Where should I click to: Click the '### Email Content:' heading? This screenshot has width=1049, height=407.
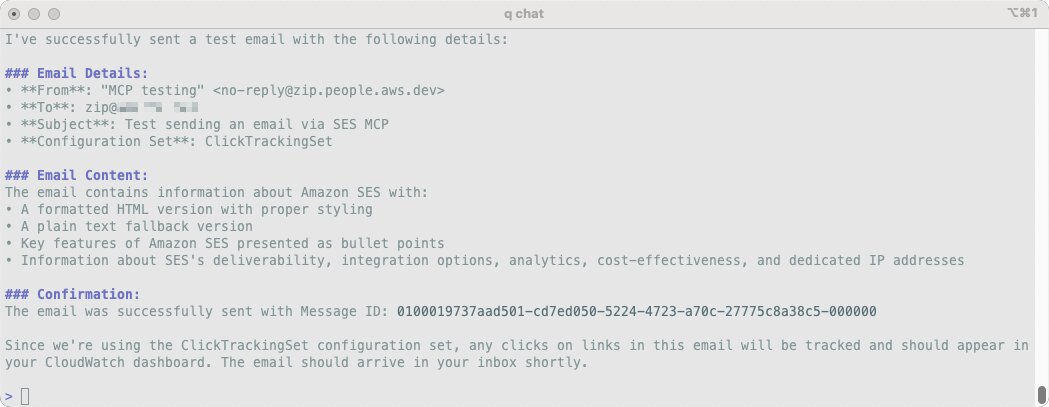tap(76, 176)
